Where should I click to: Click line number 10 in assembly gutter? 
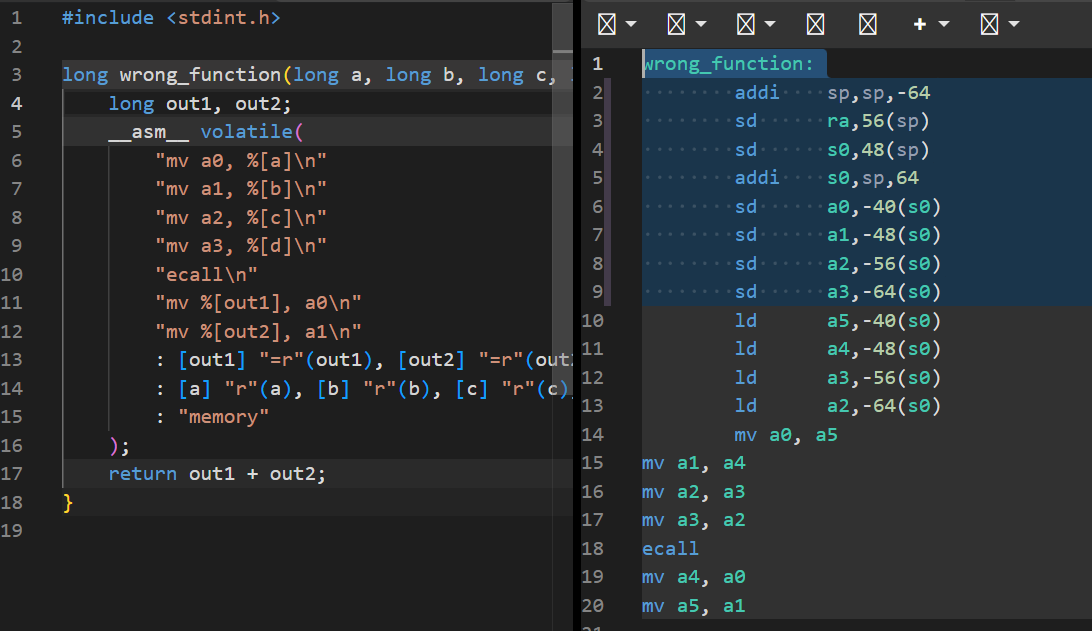coord(593,320)
